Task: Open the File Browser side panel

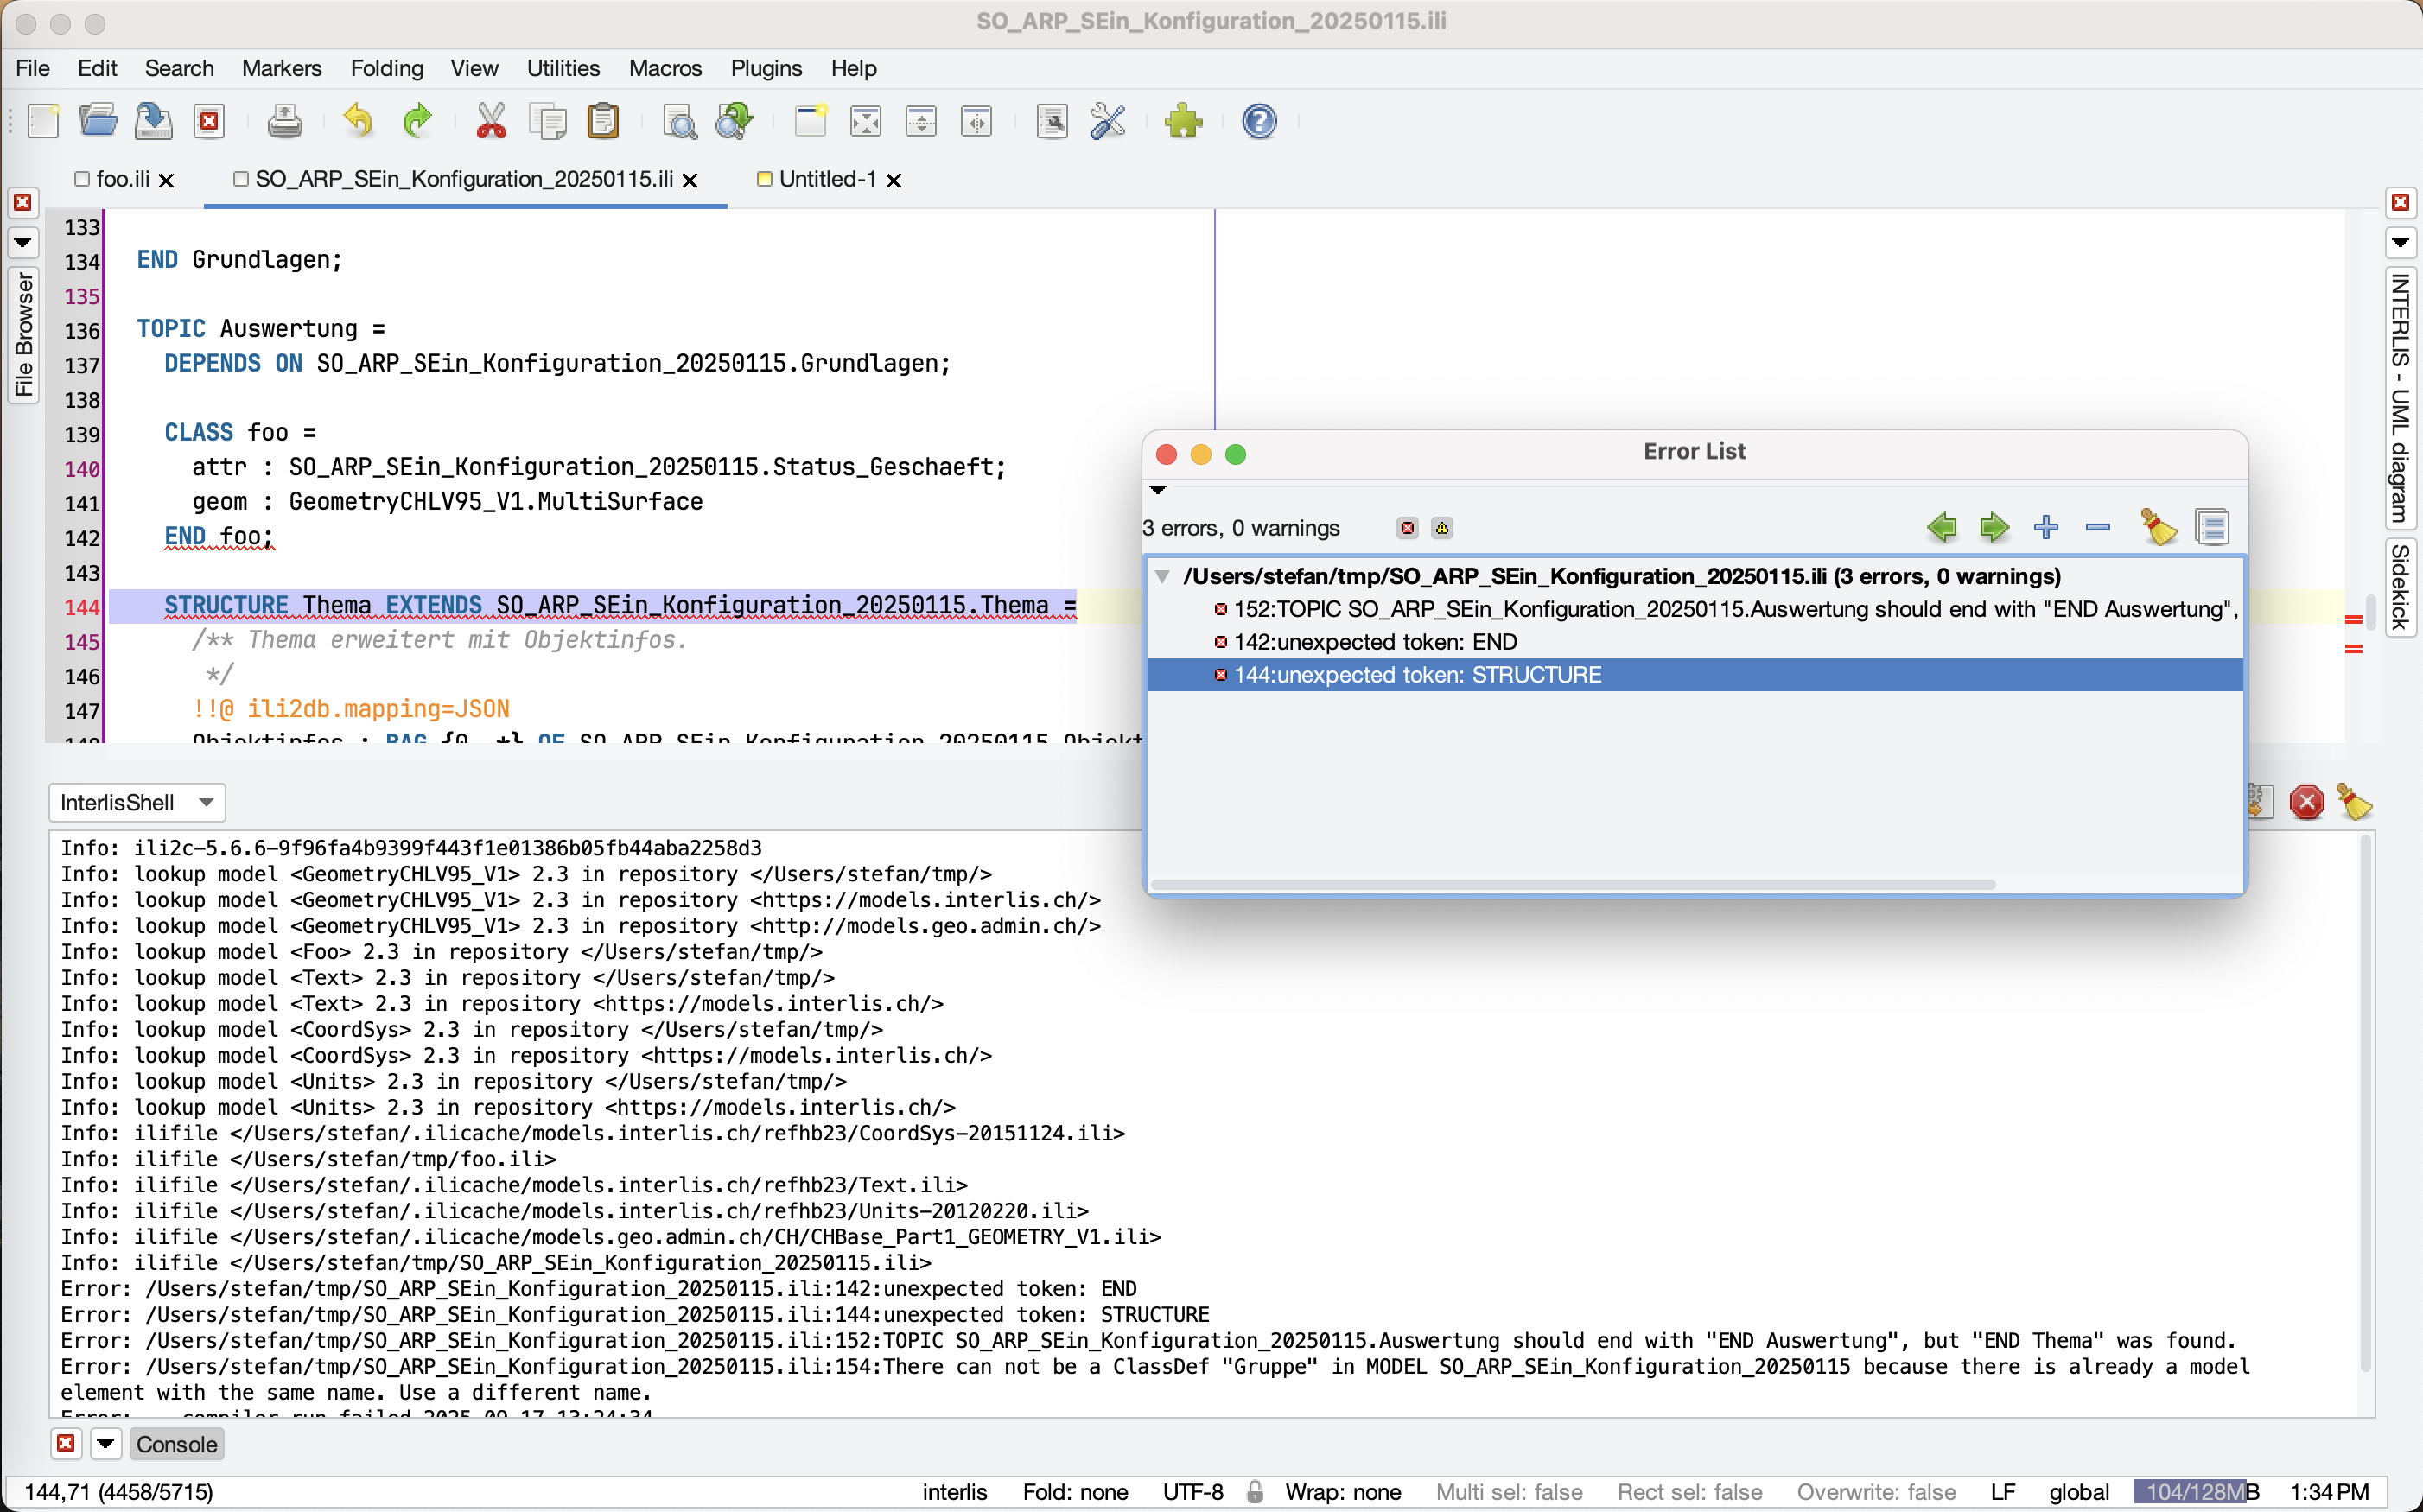Action: [x=23, y=336]
